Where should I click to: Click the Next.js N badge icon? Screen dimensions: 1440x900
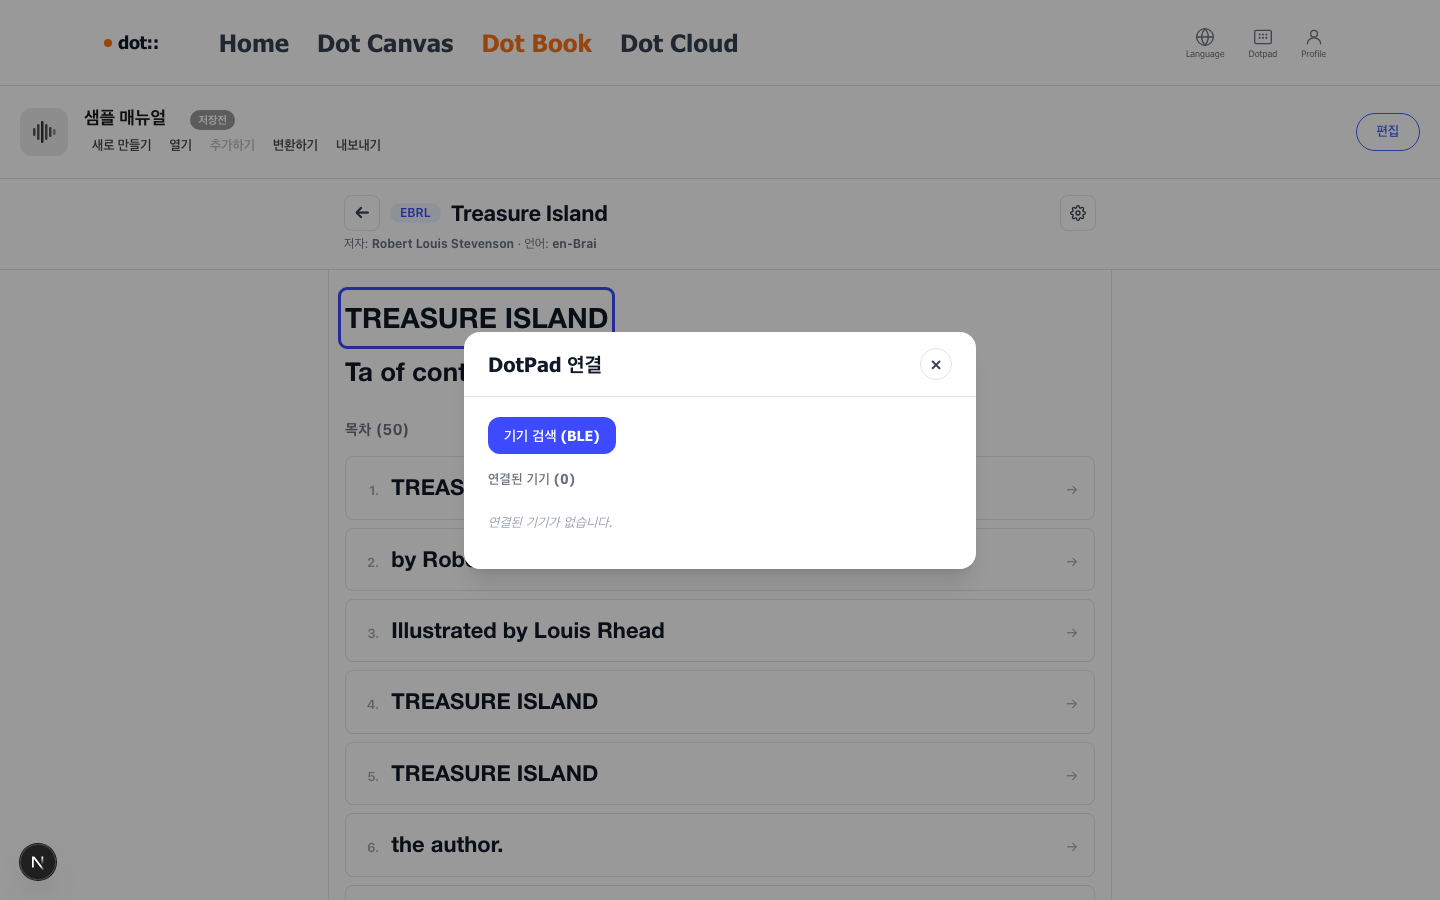tap(38, 862)
